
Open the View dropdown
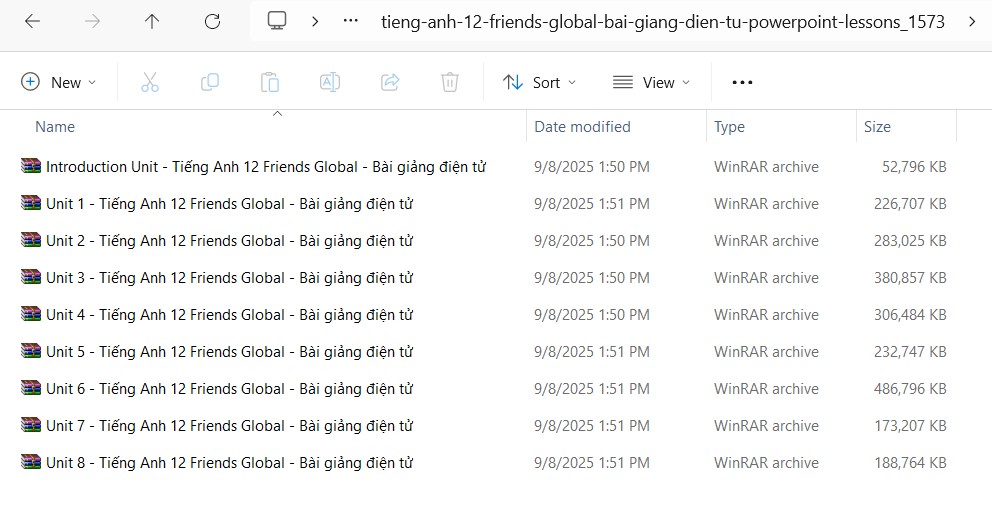[x=651, y=82]
